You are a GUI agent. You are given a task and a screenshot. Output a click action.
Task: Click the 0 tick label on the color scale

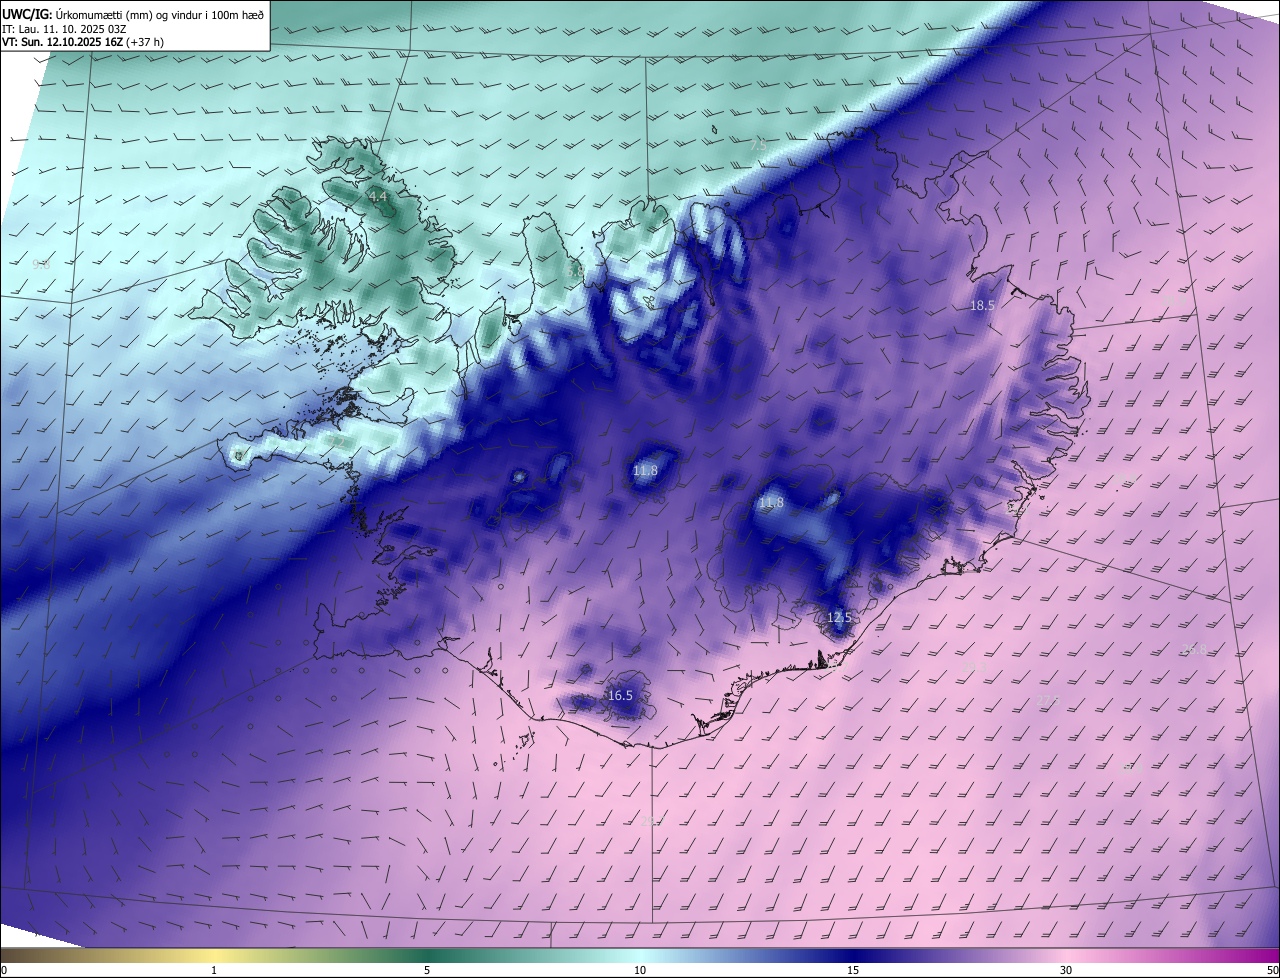click(4, 970)
